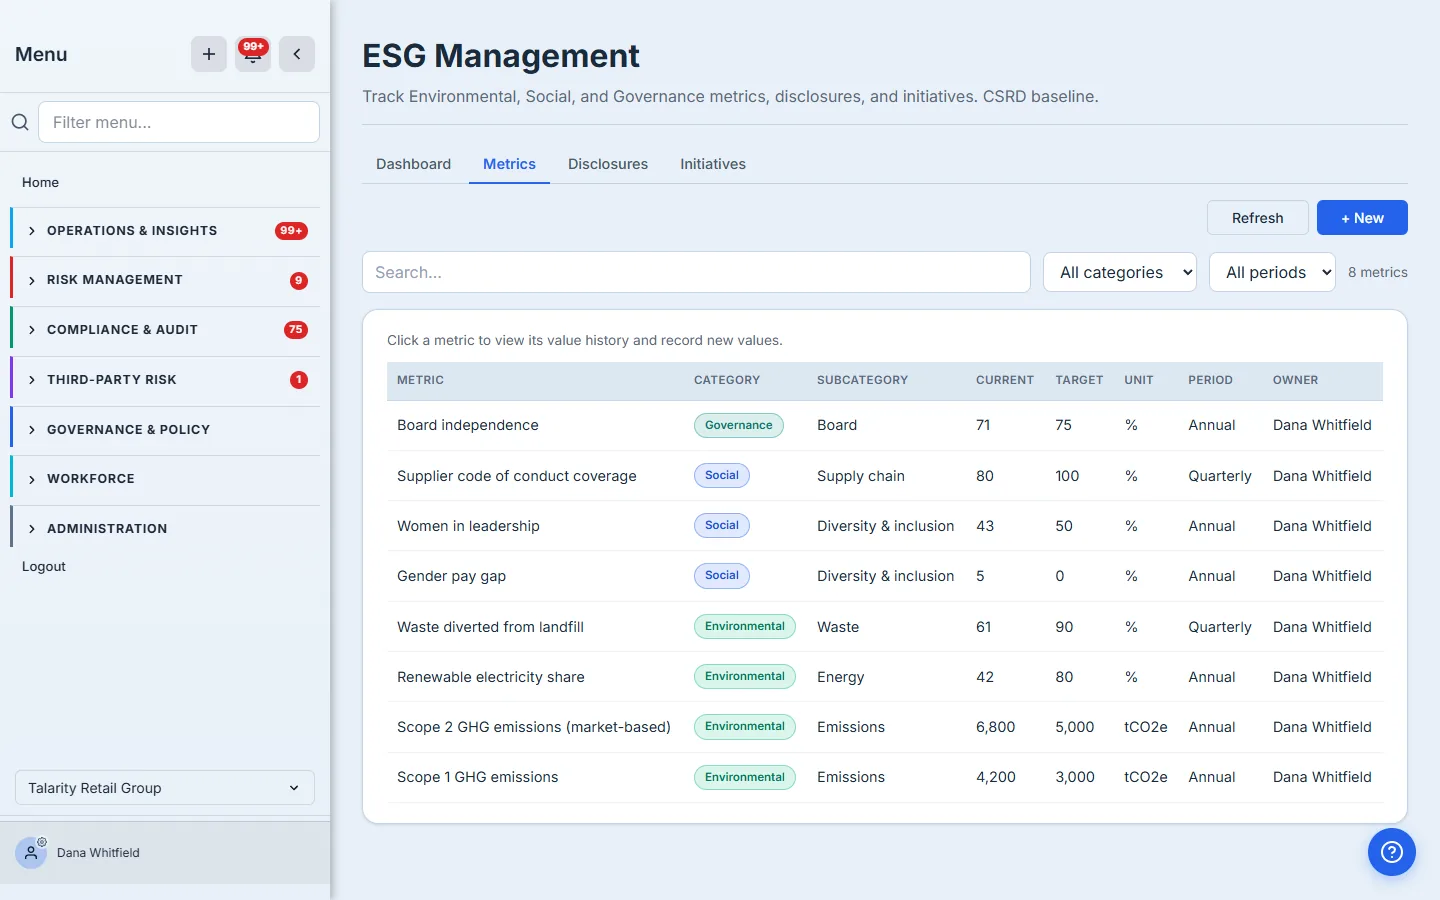
Task: Click the plus icon beside Menu
Action: pos(209,54)
